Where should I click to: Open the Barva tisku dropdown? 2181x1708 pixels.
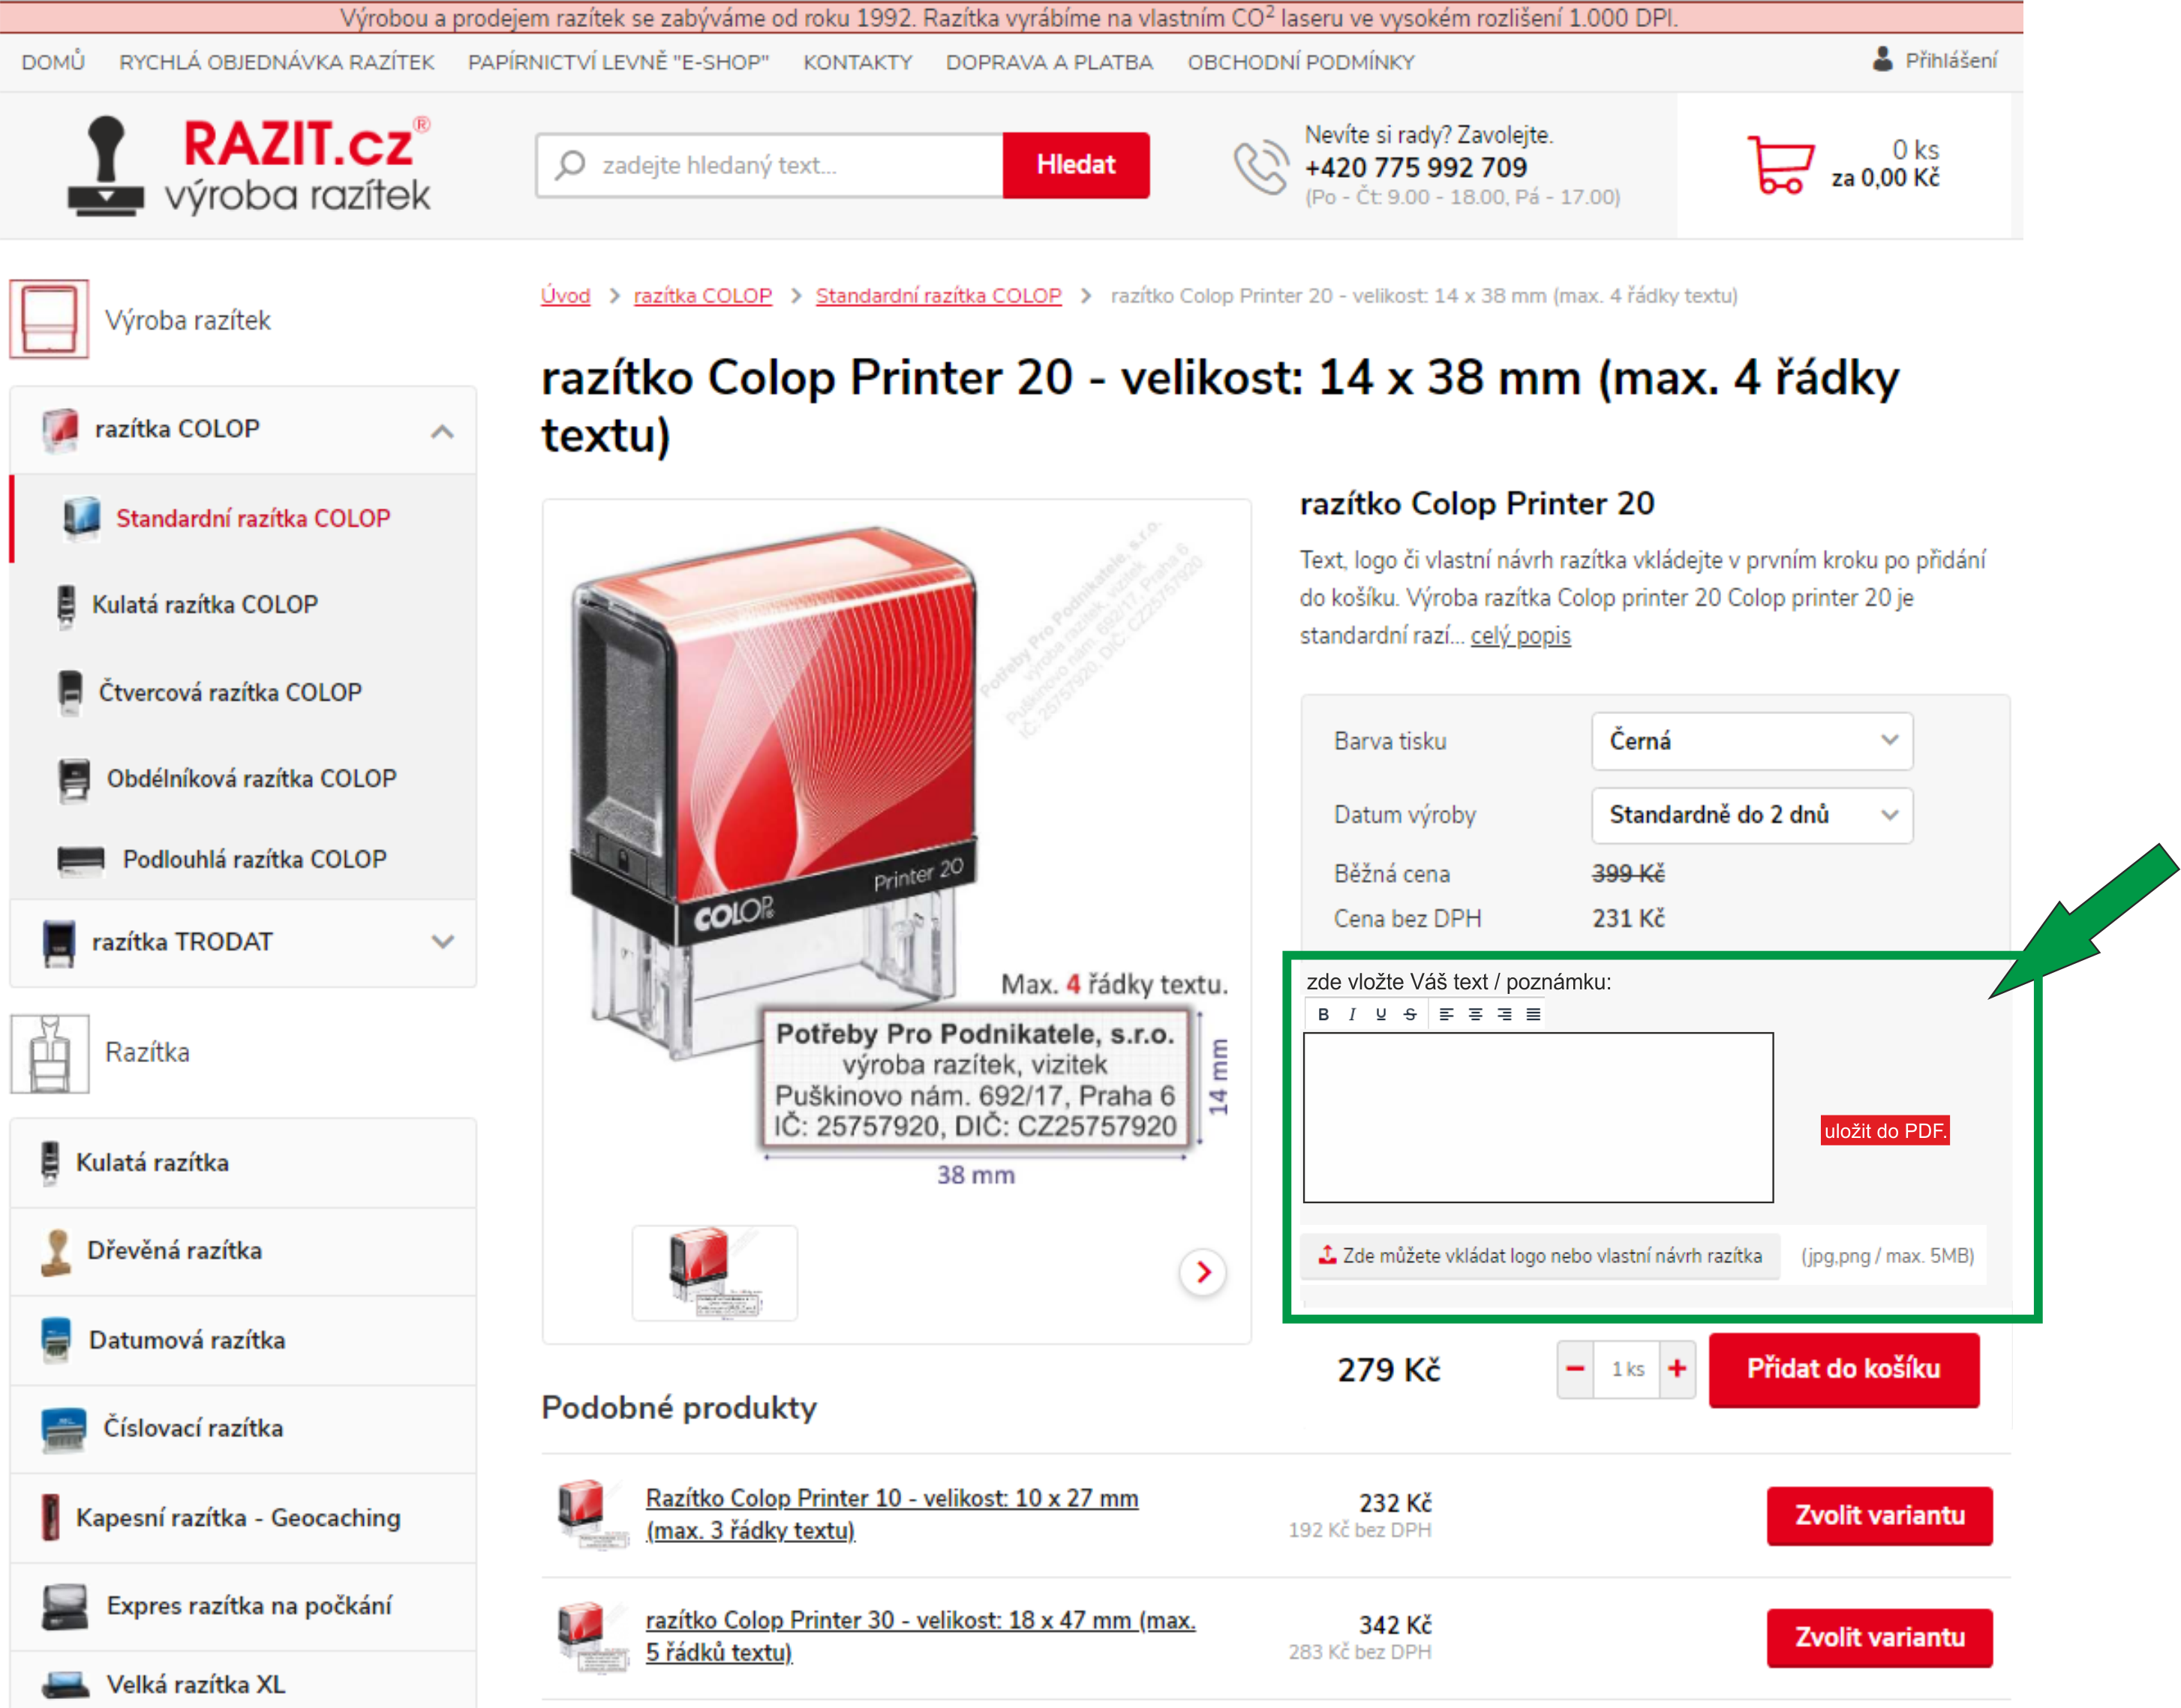click(x=1751, y=741)
